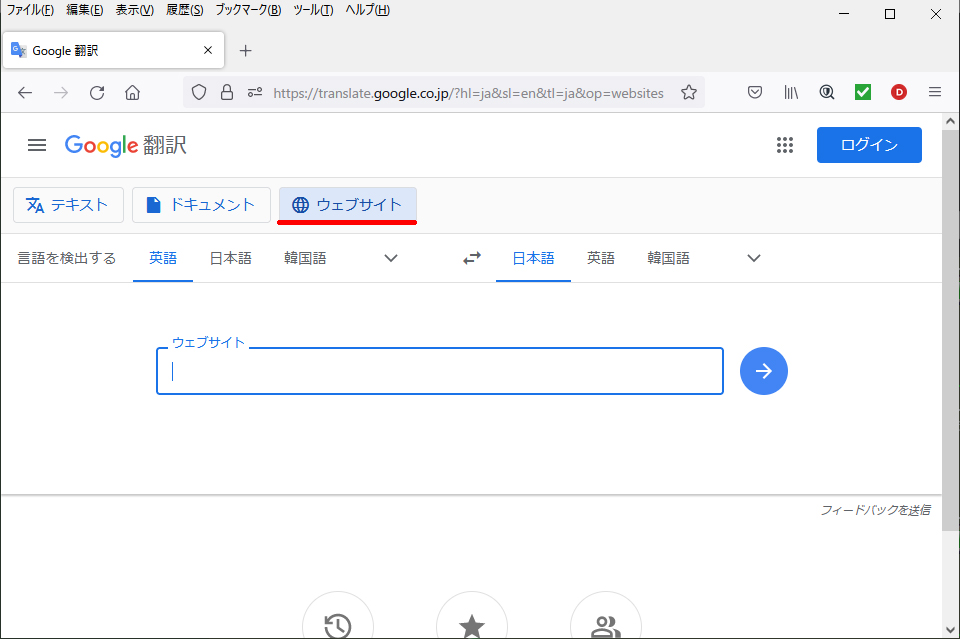The width and height of the screenshot is (960, 639).
Task: Click the browser forward arrow
Action: click(61, 93)
